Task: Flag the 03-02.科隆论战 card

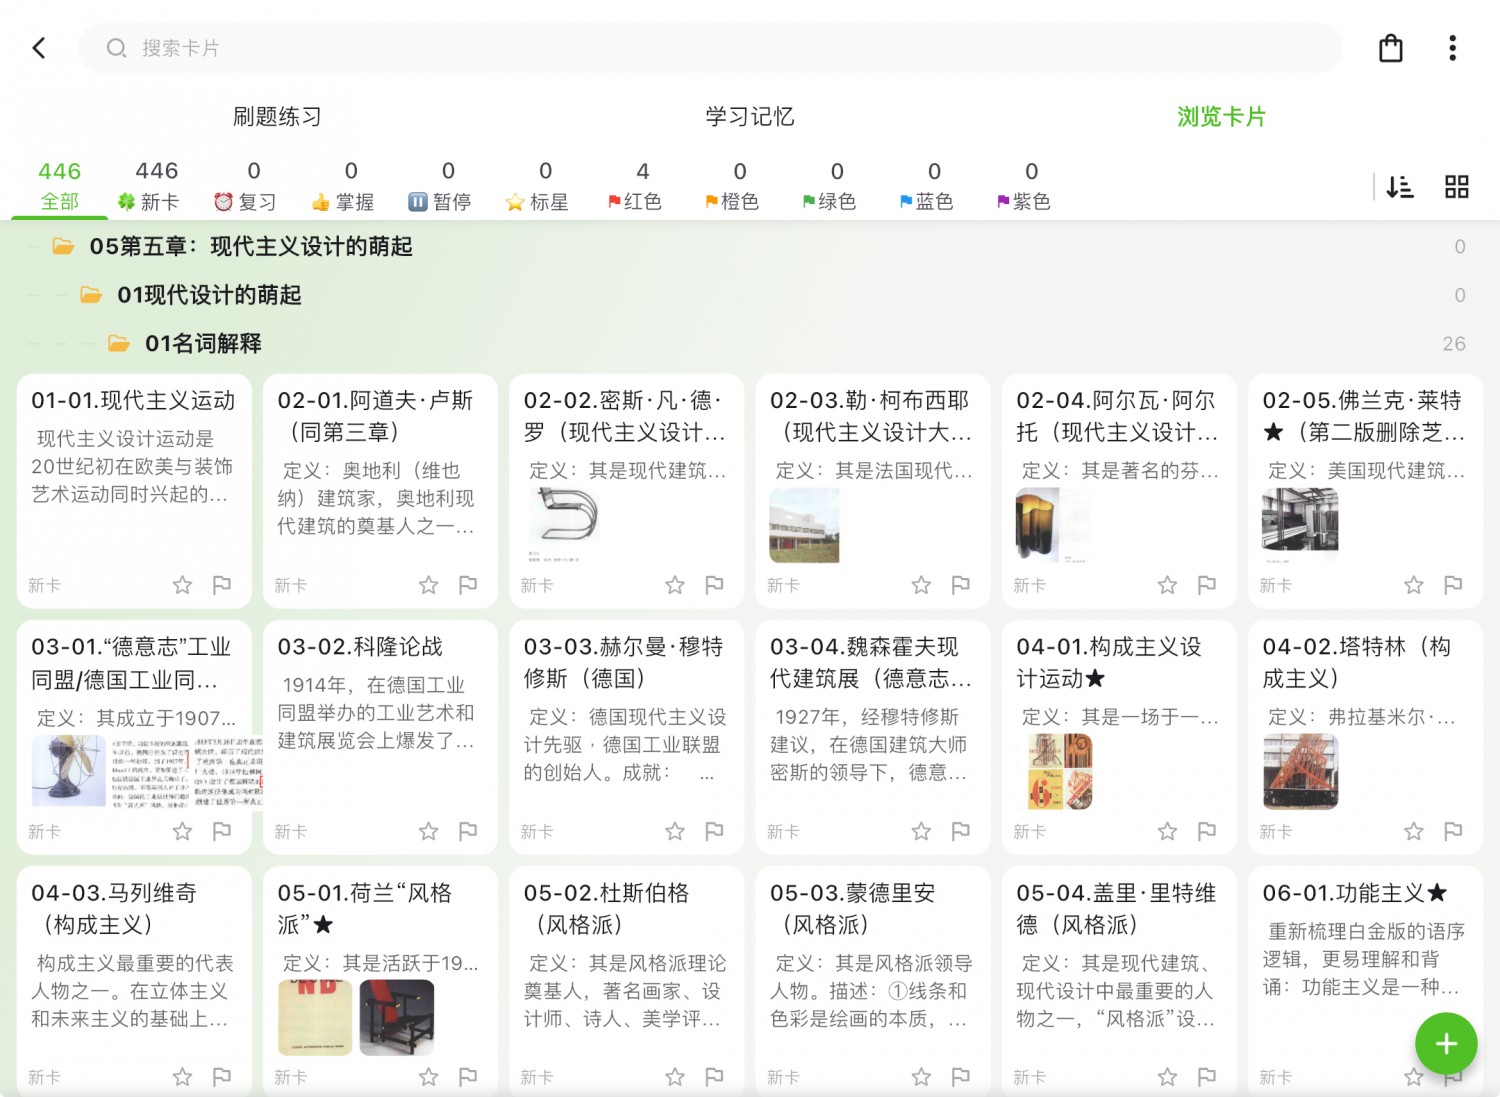Action: tap(468, 831)
